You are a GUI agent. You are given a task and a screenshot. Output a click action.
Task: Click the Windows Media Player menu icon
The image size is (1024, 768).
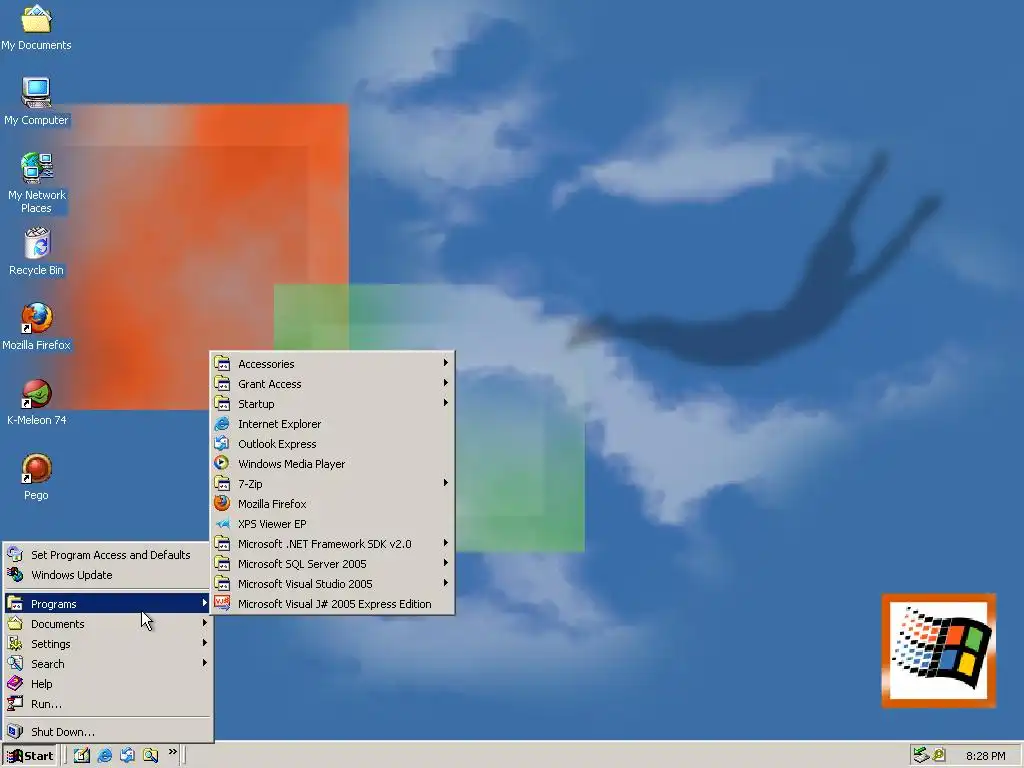(222, 463)
